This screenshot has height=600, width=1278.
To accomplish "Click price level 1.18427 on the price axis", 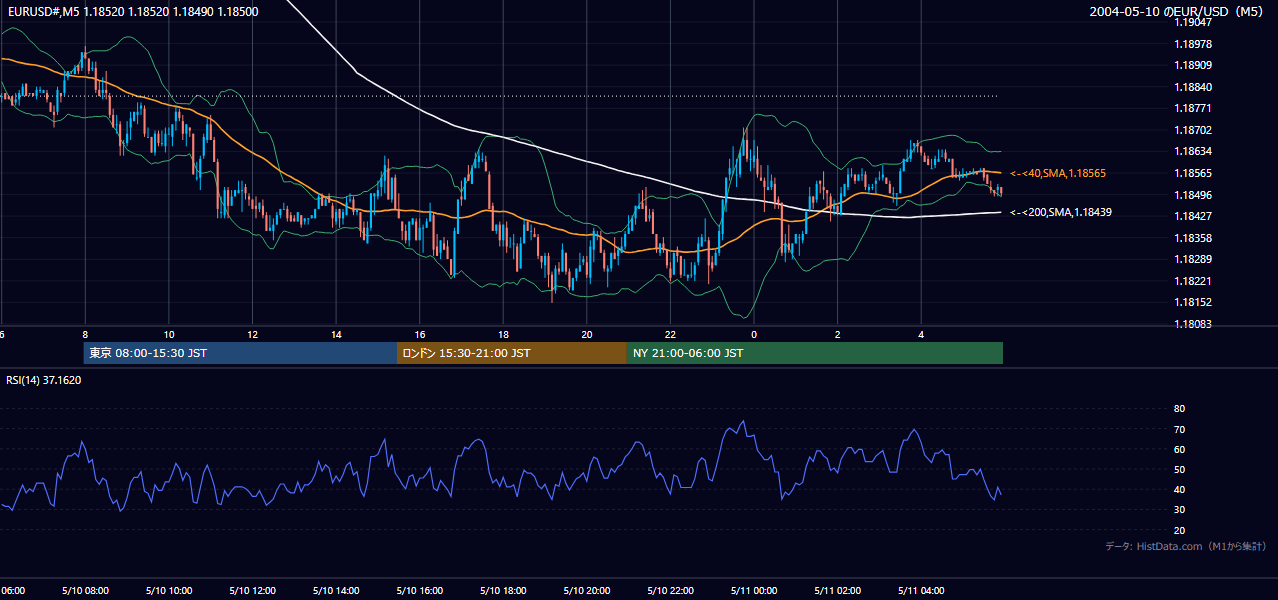I will pos(1192,216).
